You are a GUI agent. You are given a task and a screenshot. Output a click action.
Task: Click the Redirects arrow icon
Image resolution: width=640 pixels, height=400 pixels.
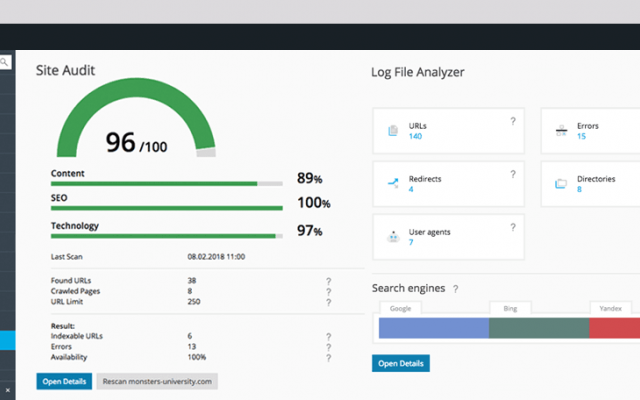(x=393, y=183)
